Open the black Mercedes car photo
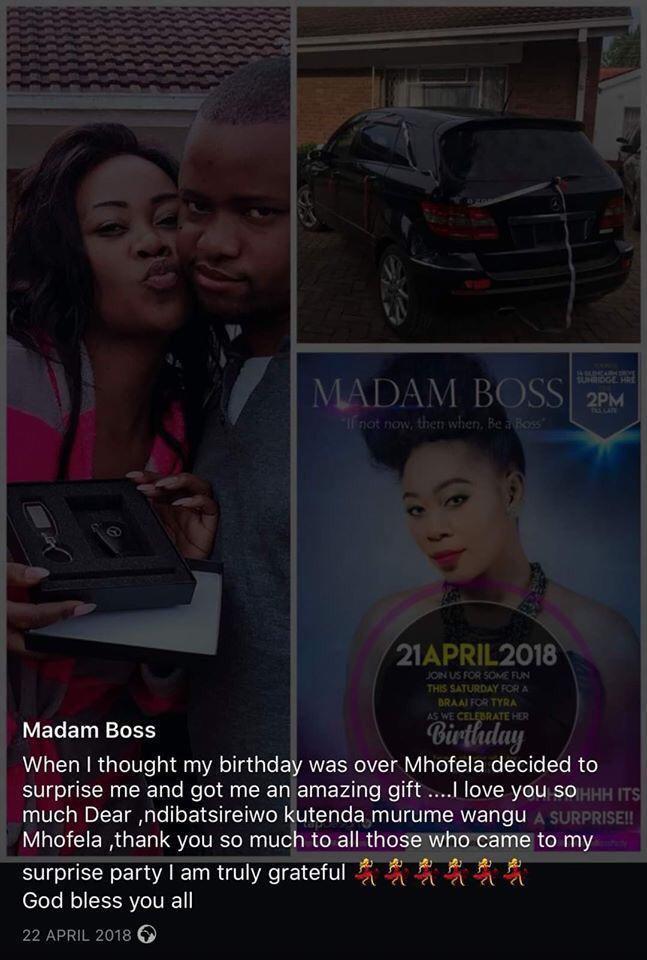This screenshot has width=647, height=960. pyautogui.click(x=468, y=174)
